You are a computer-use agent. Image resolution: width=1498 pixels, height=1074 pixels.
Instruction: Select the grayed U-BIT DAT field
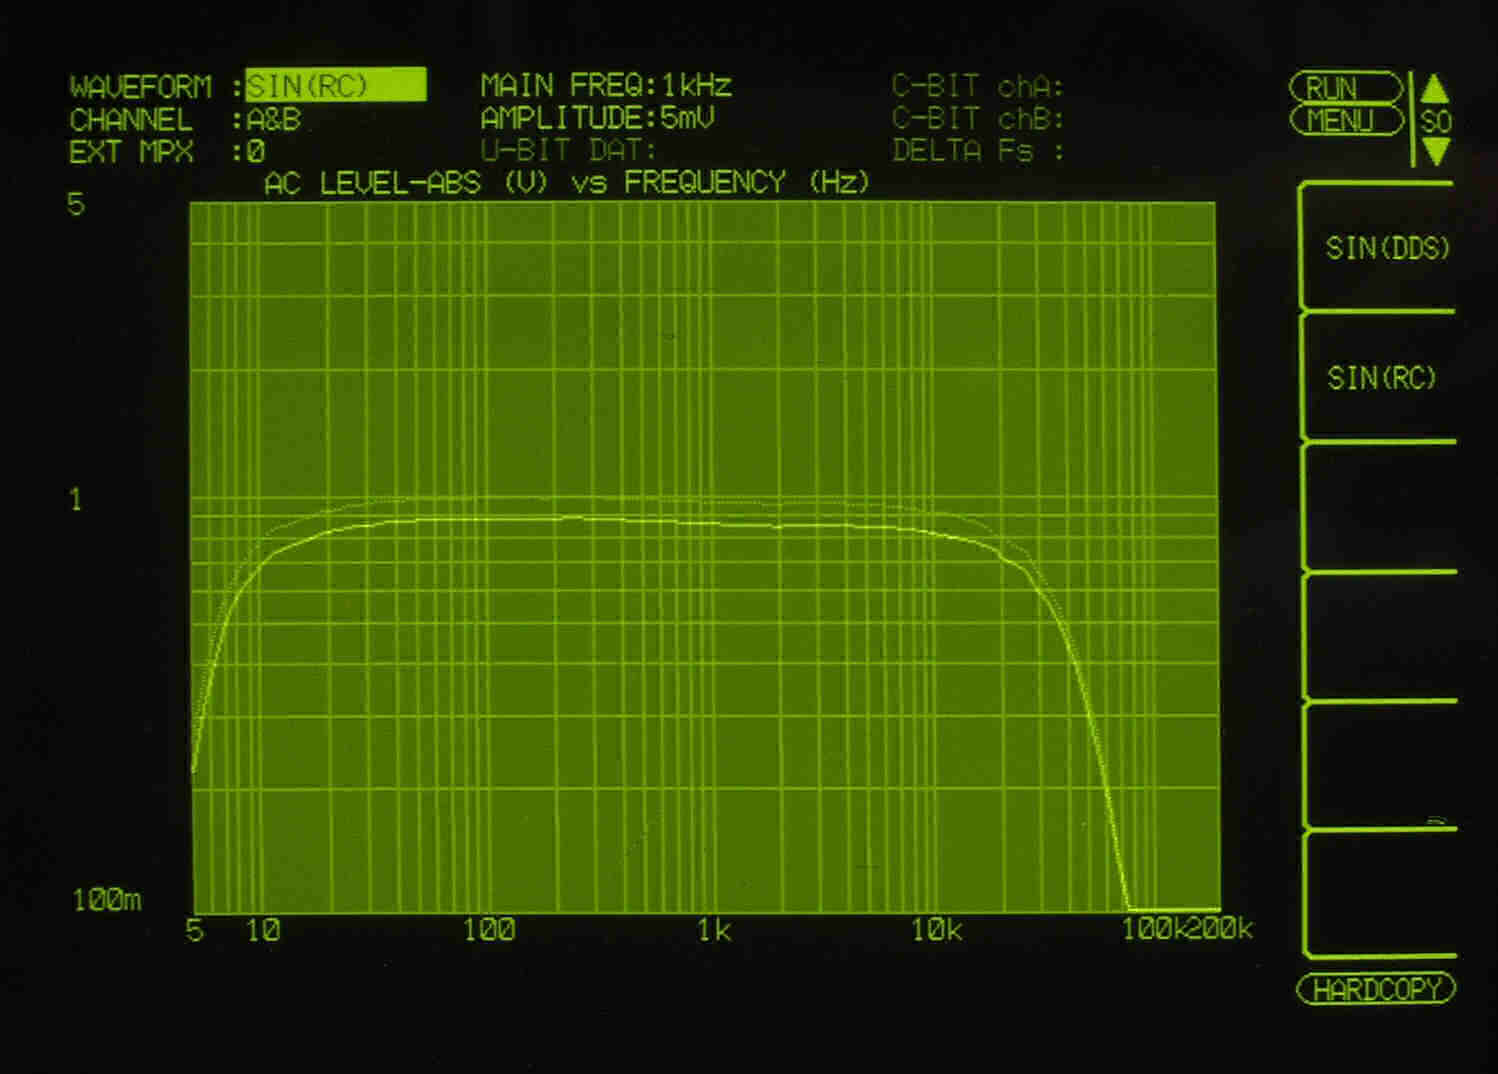567,151
